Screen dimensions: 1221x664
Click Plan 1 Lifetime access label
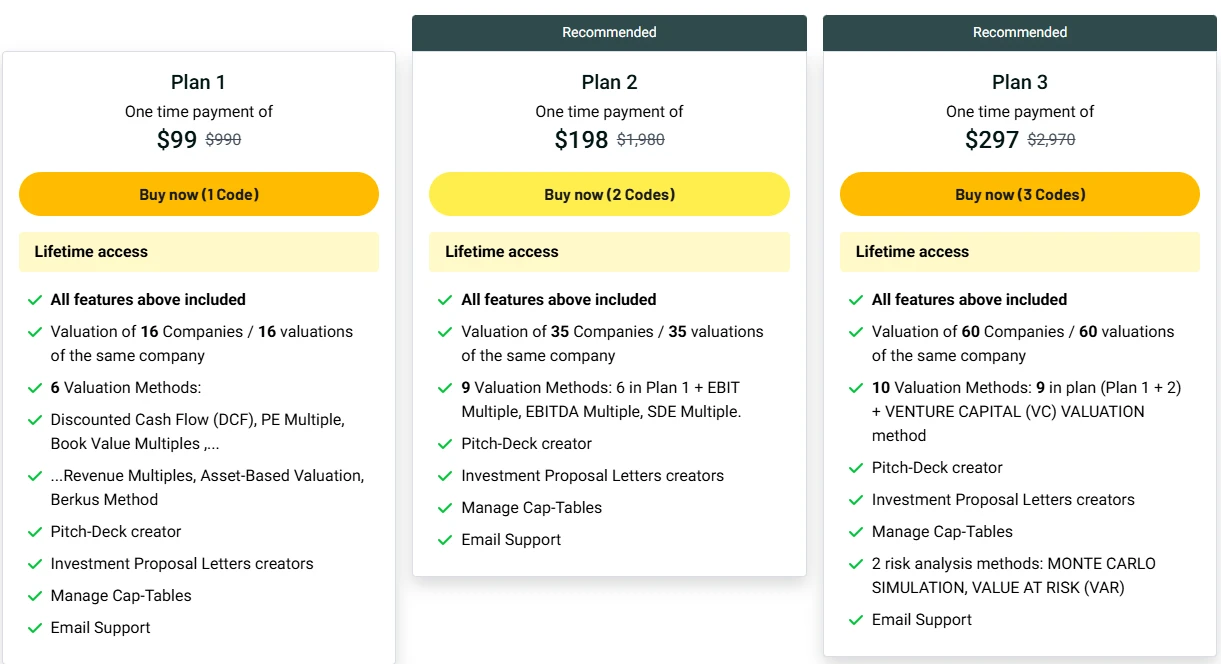pos(91,252)
